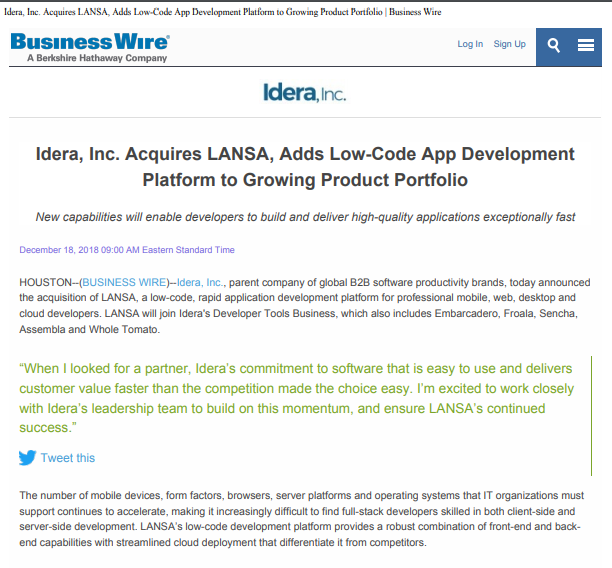Click the Business Wire logo

pos(90,42)
